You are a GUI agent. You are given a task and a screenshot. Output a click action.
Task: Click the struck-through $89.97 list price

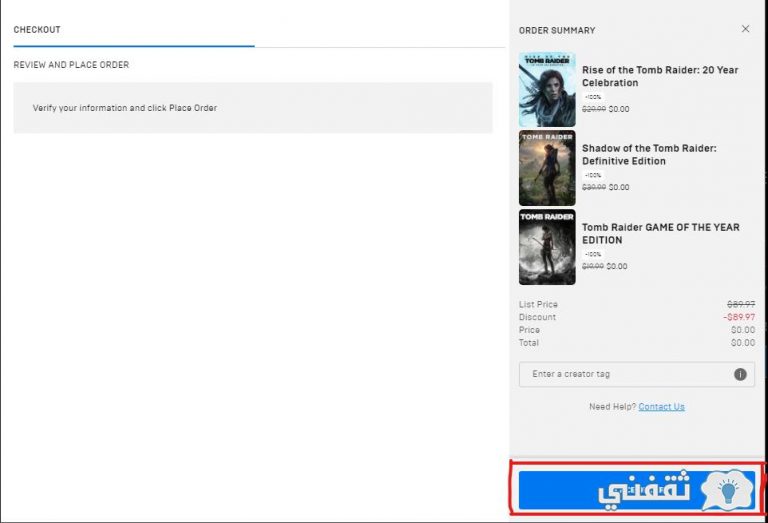[741, 304]
